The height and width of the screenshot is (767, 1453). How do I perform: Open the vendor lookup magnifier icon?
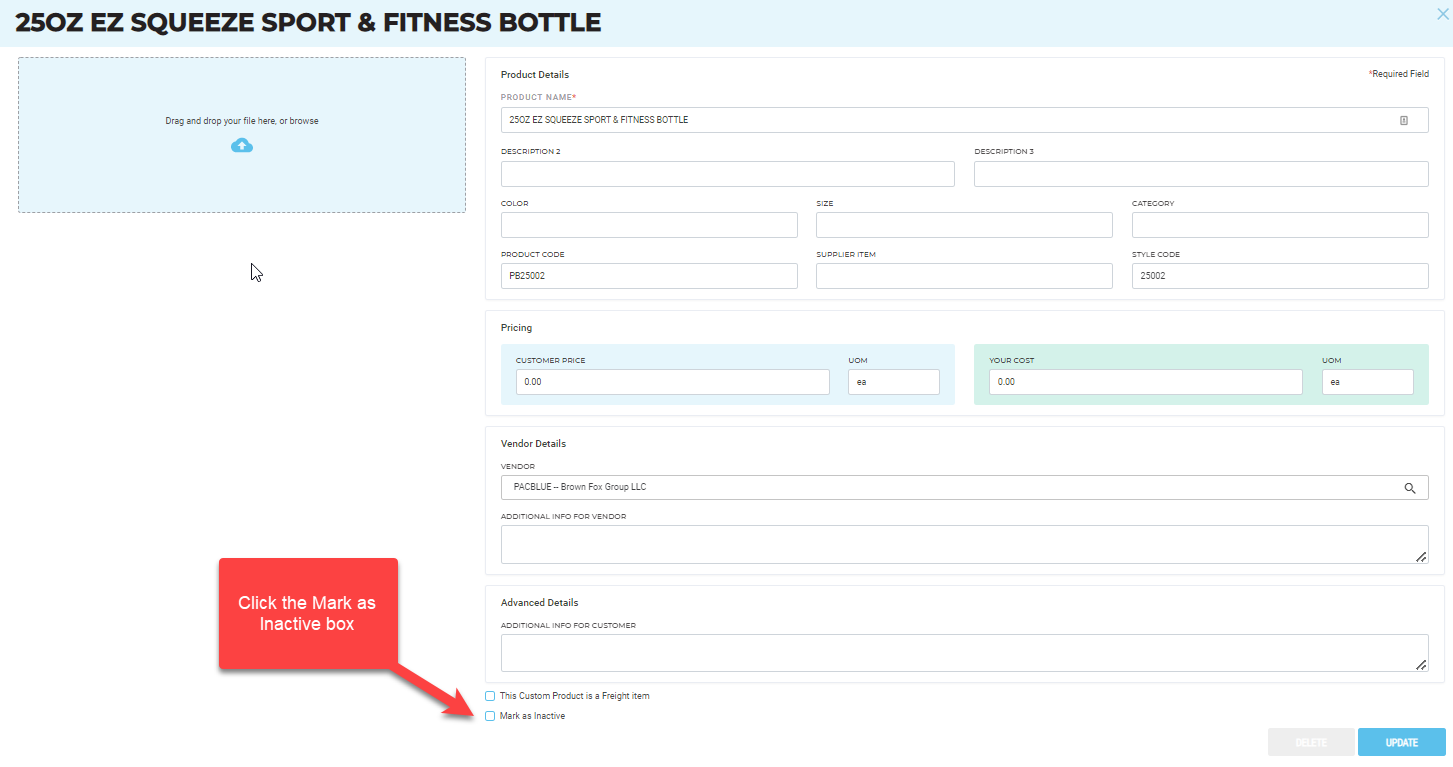pos(1410,487)
